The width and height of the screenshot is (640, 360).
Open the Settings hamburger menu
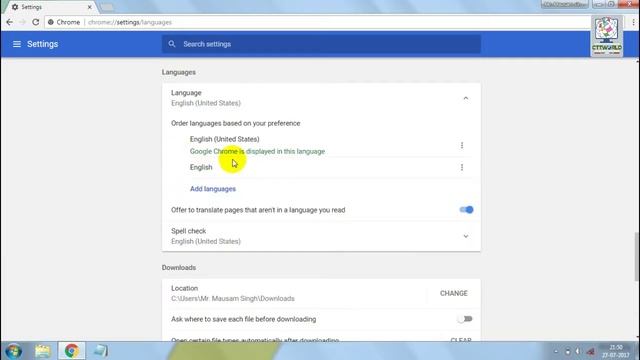17,44
